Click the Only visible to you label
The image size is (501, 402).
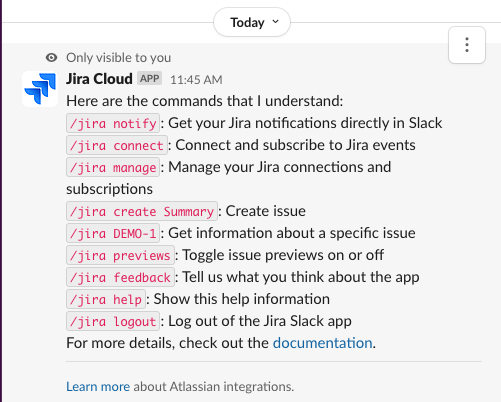(x=119, y=58)
